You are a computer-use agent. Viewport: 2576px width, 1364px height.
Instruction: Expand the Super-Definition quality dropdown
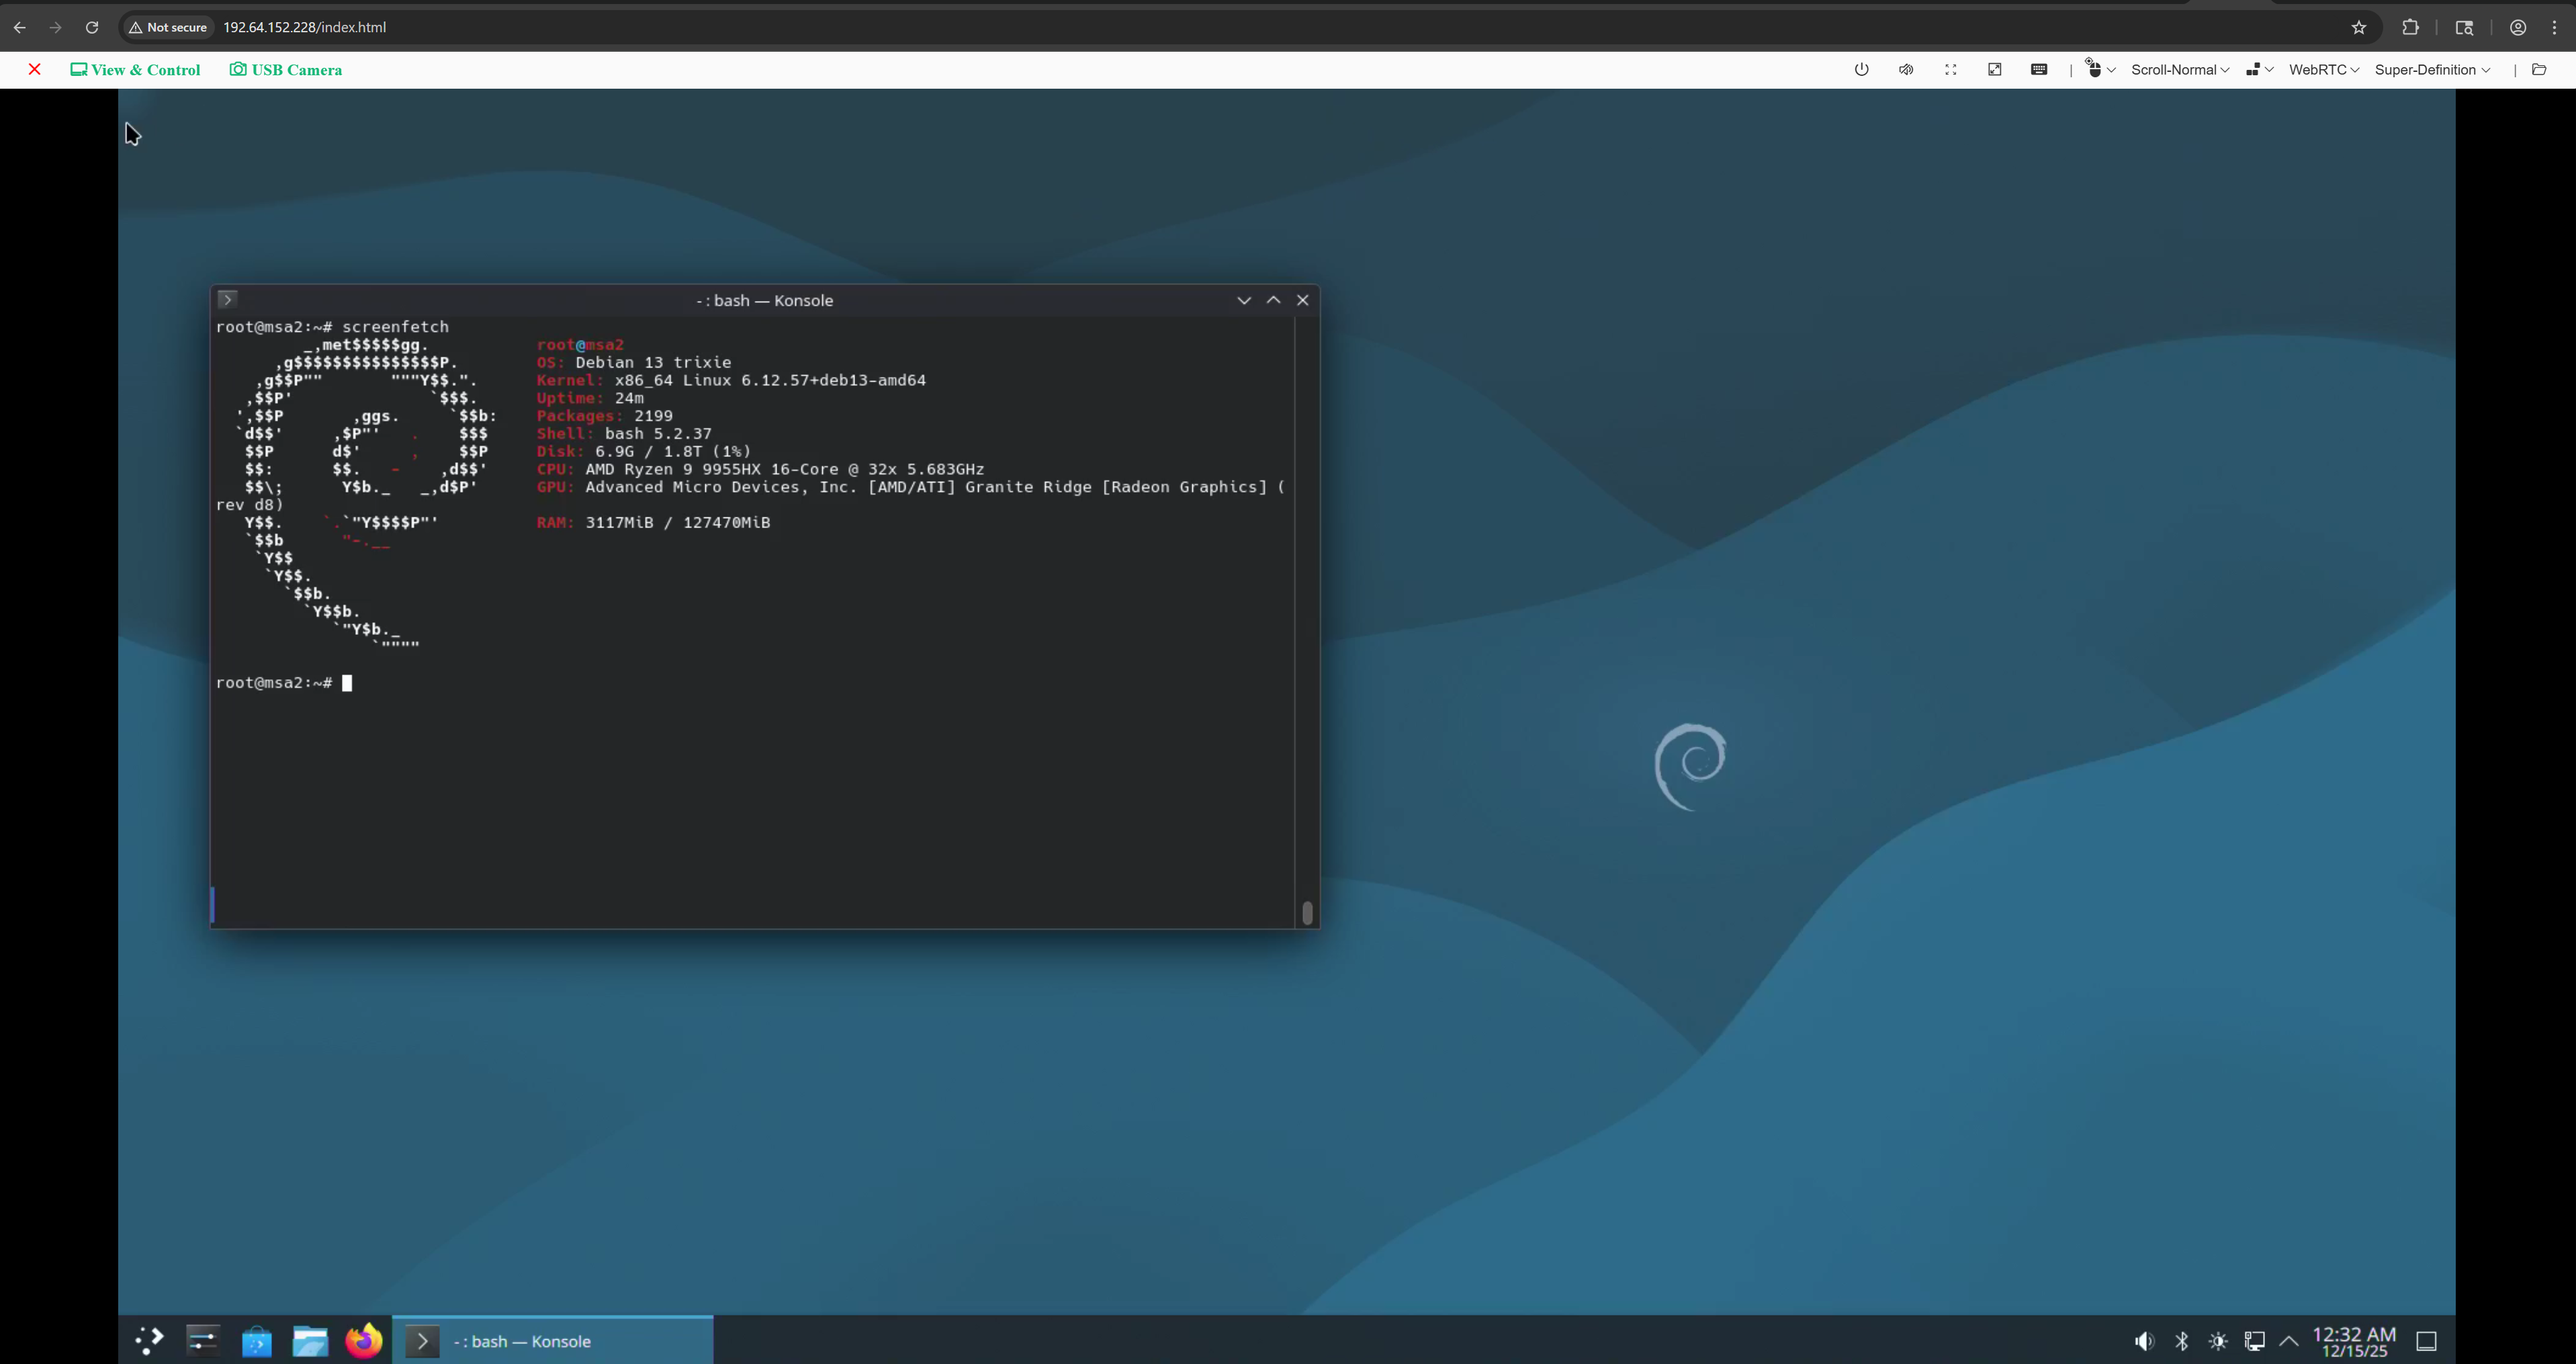tap(2431, 70)
